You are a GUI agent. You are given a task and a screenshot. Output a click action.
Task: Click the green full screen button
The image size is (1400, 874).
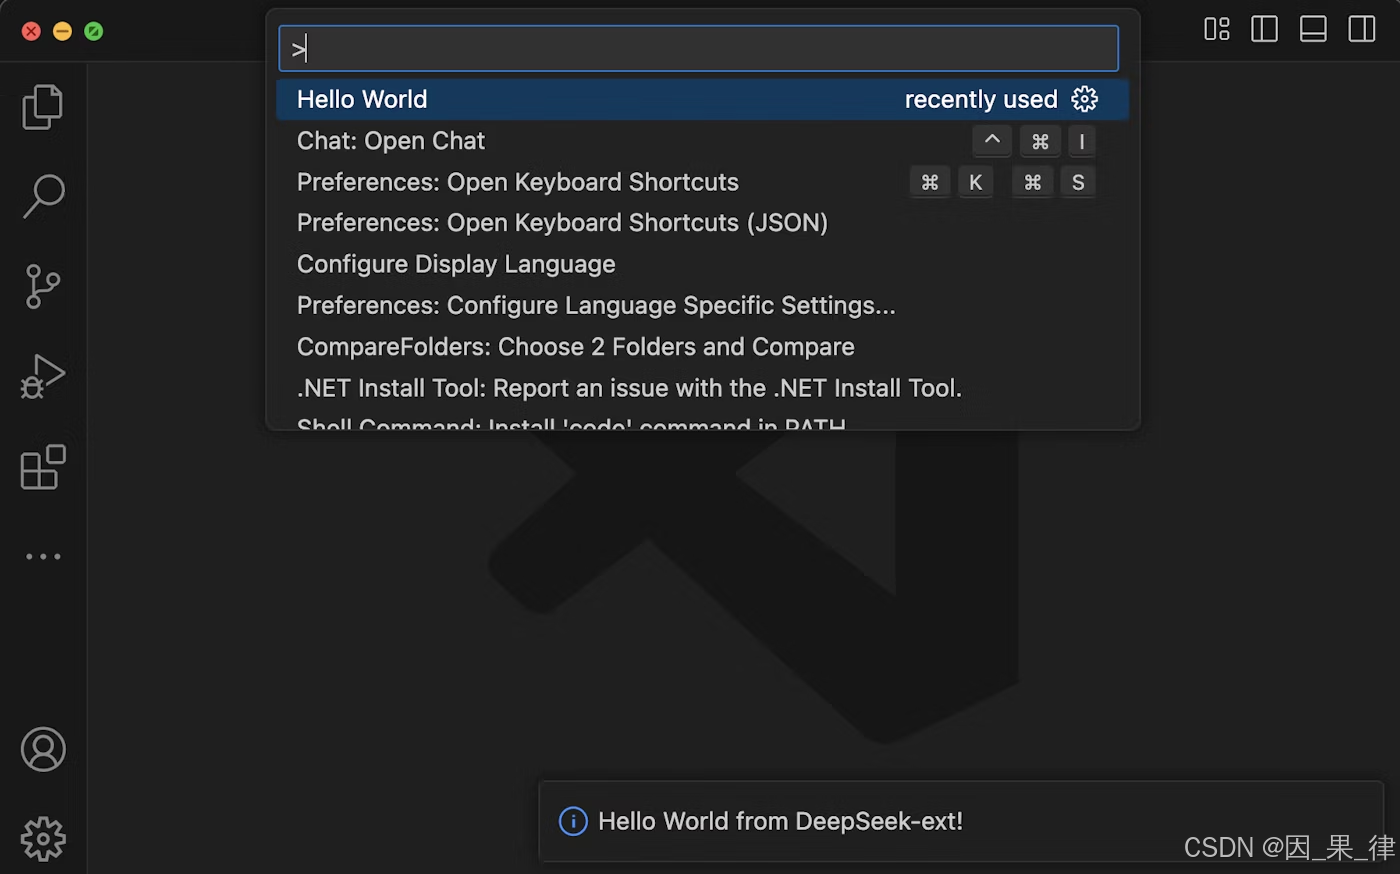click(93, 31)
